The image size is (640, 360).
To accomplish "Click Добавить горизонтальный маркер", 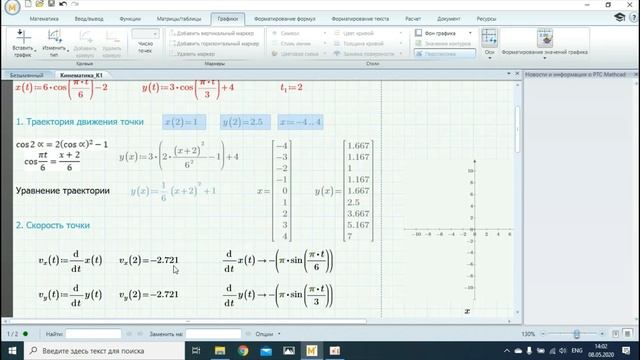I will click(215, 43).
